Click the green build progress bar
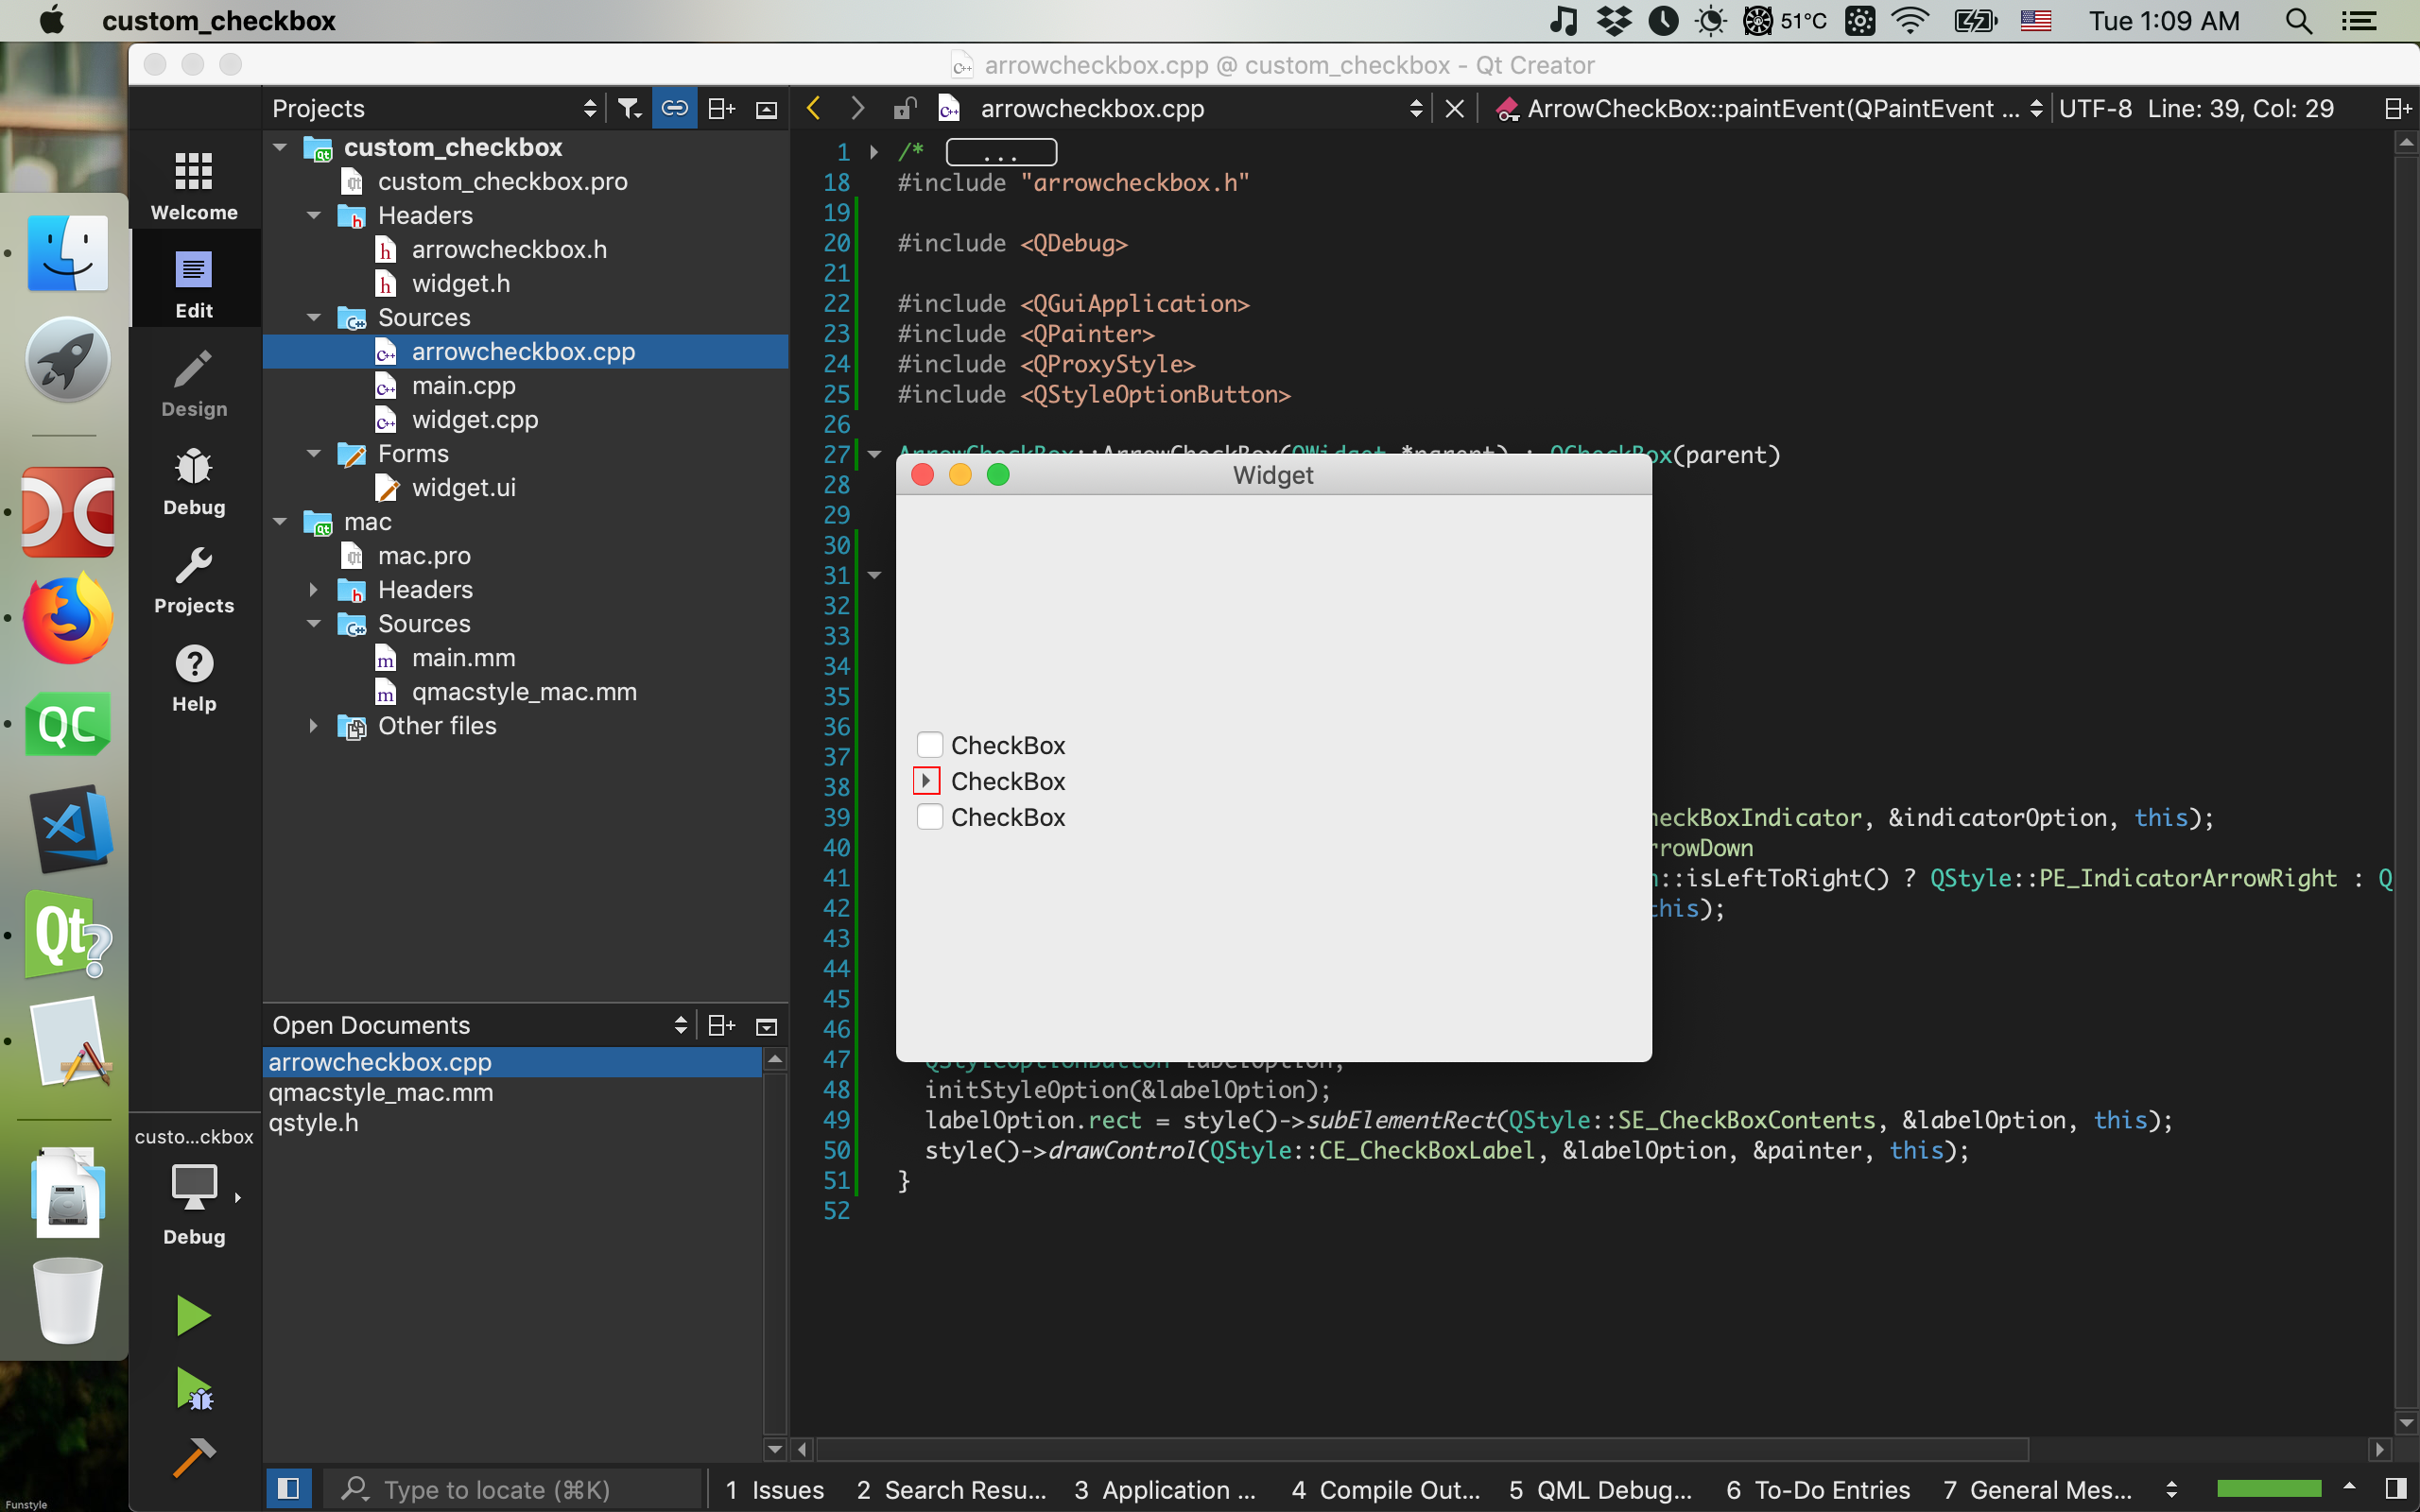The height and width of the screenshot is (1512, 2420). tap(2271, 1489)
